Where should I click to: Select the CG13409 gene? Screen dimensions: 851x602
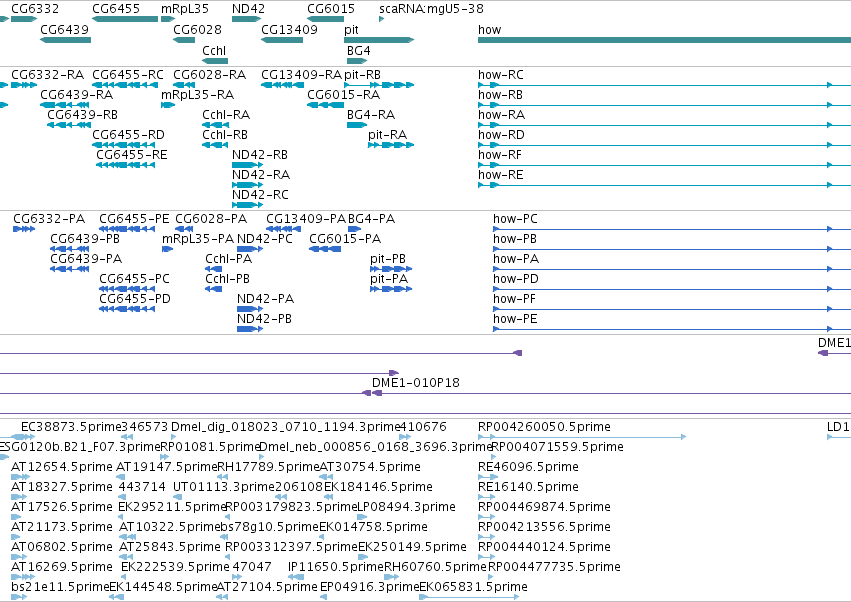pyautogui.click(x=282, y=40)
